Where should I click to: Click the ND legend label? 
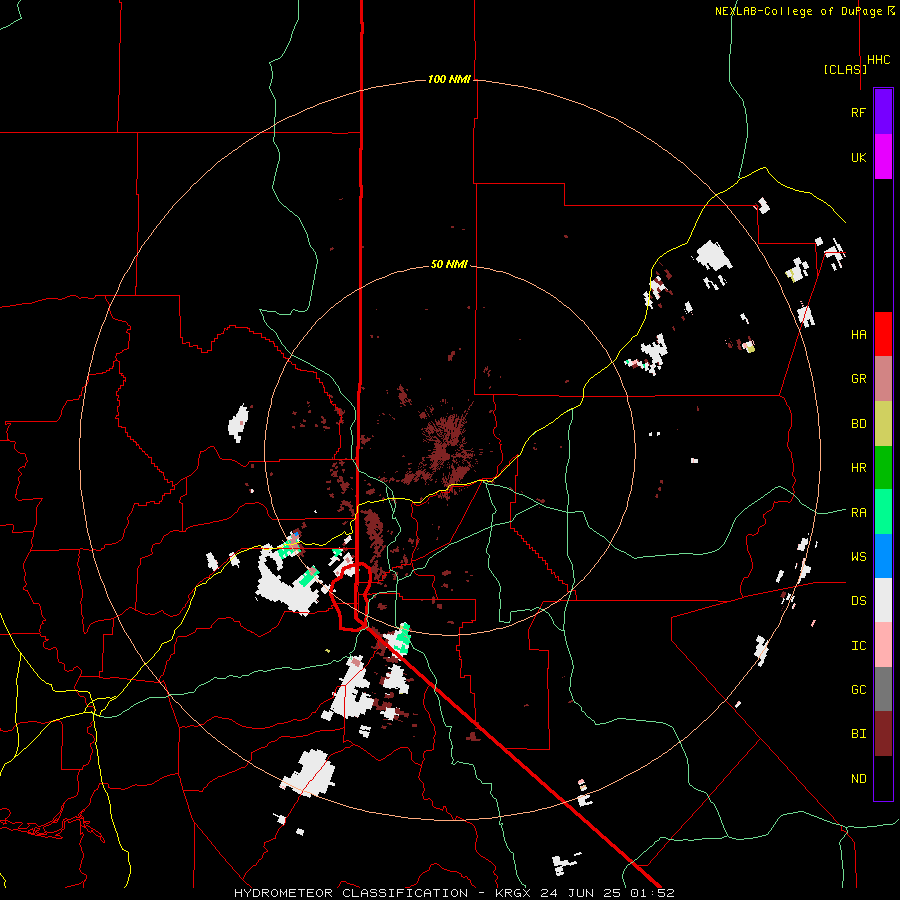[858, 778]
